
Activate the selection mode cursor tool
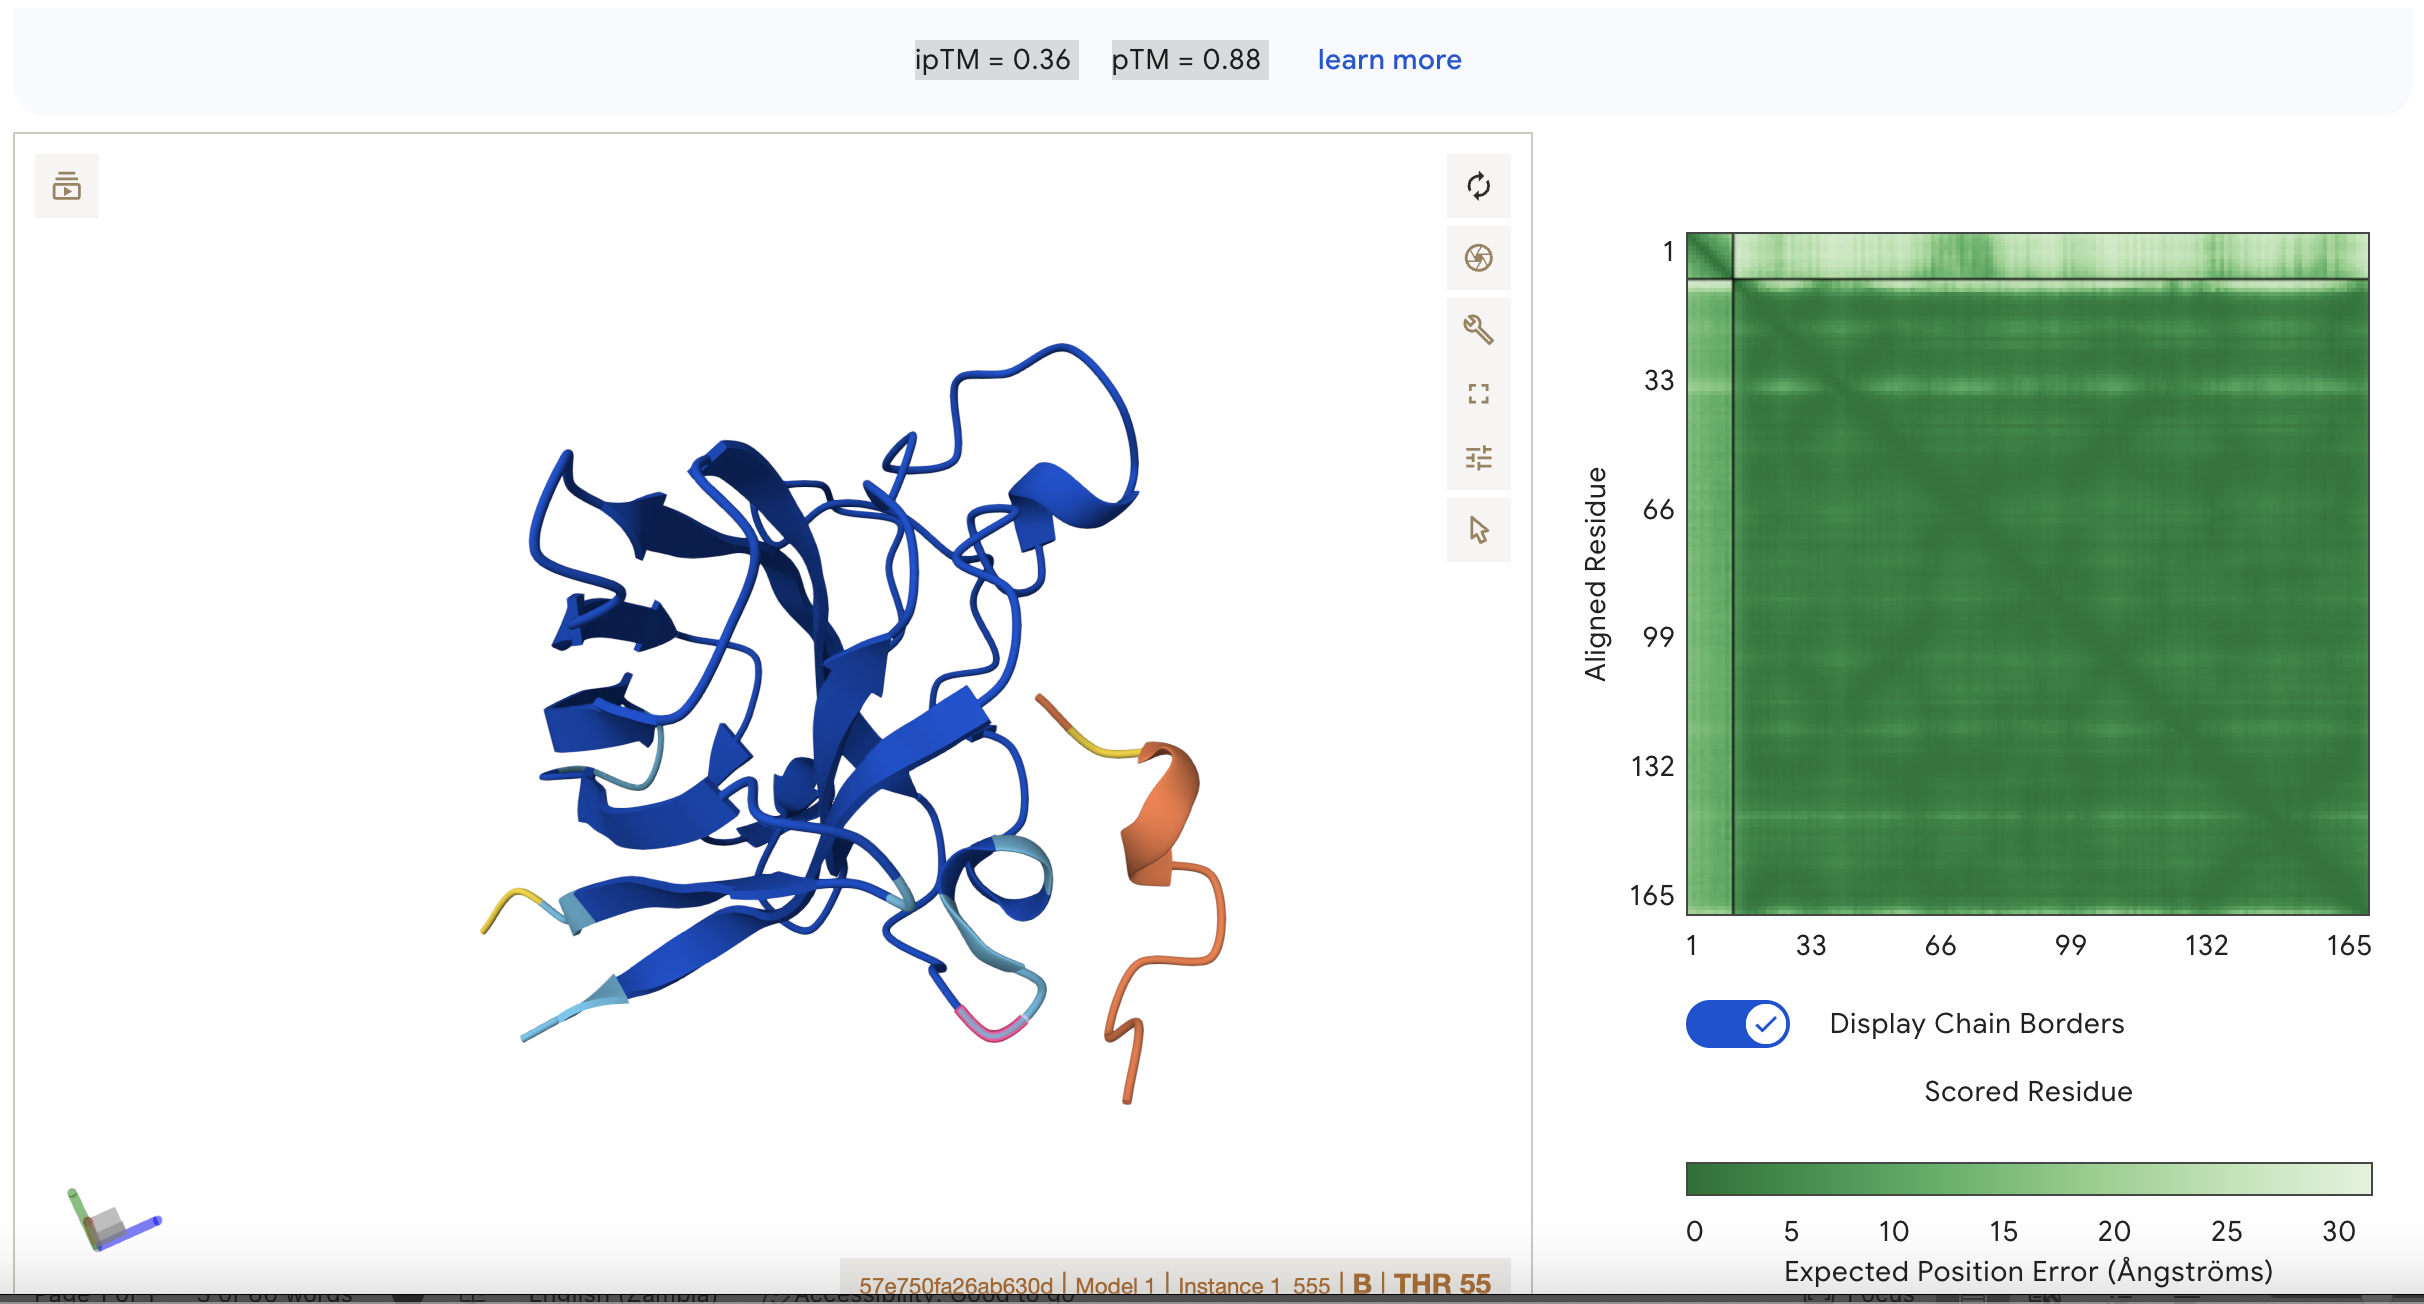pos(1478,530)
